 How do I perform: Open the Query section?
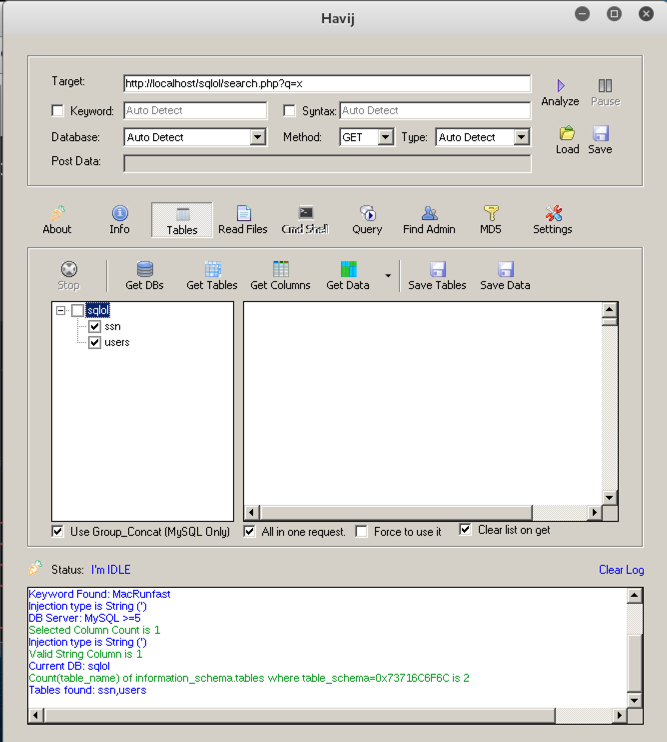click(x=367, y=220)
